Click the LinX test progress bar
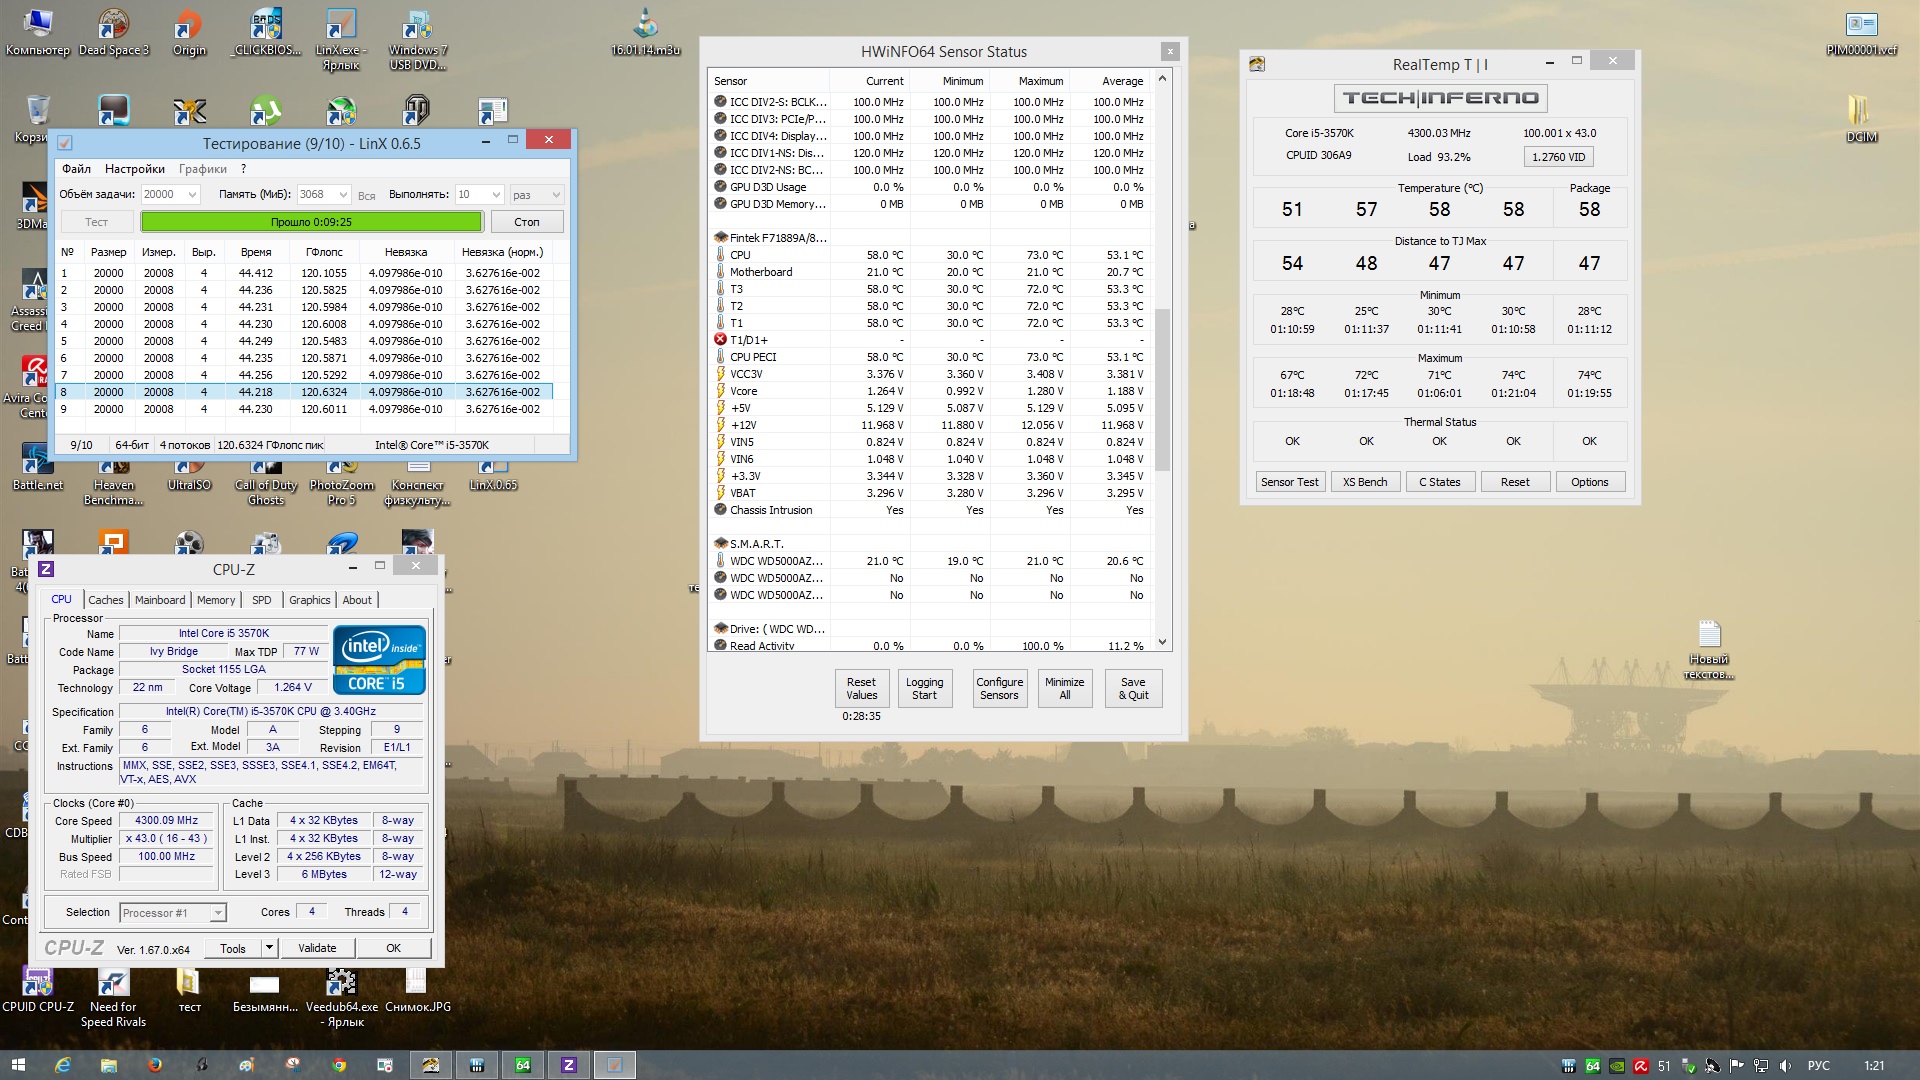The image size is (1920, 1080). [x=311, y=222]
